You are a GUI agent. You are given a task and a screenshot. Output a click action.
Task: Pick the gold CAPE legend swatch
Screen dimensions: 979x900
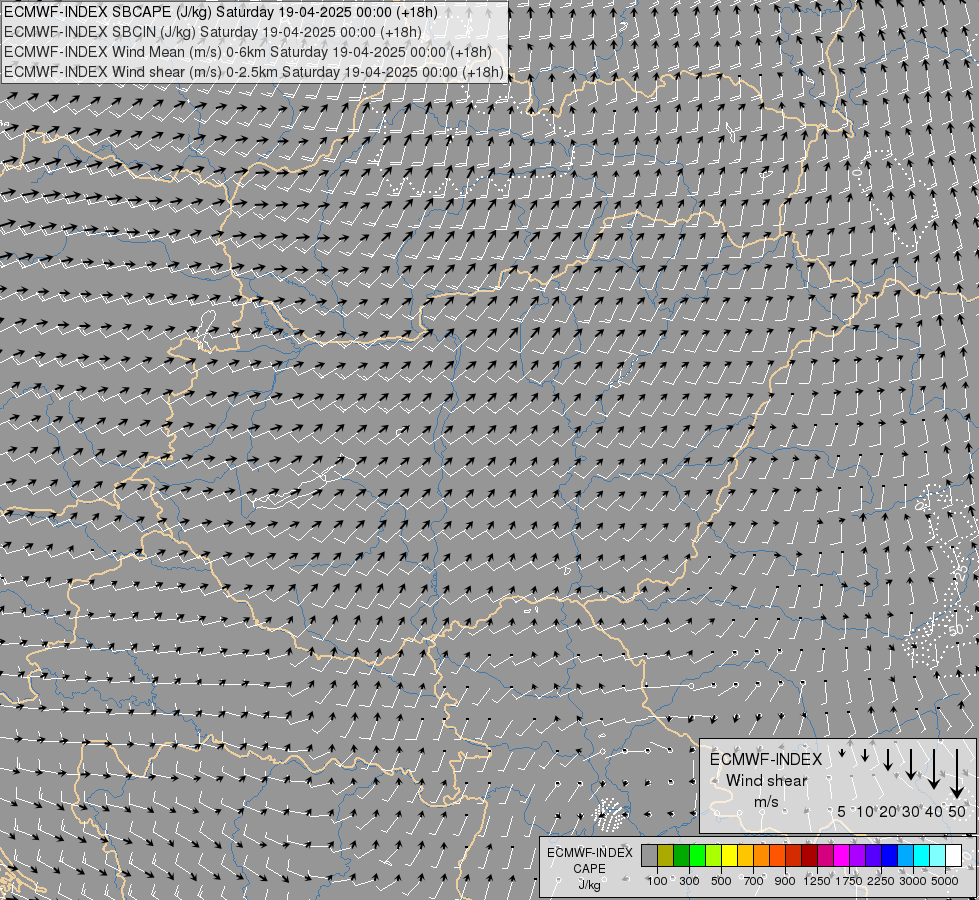click(x=745, y=855)
